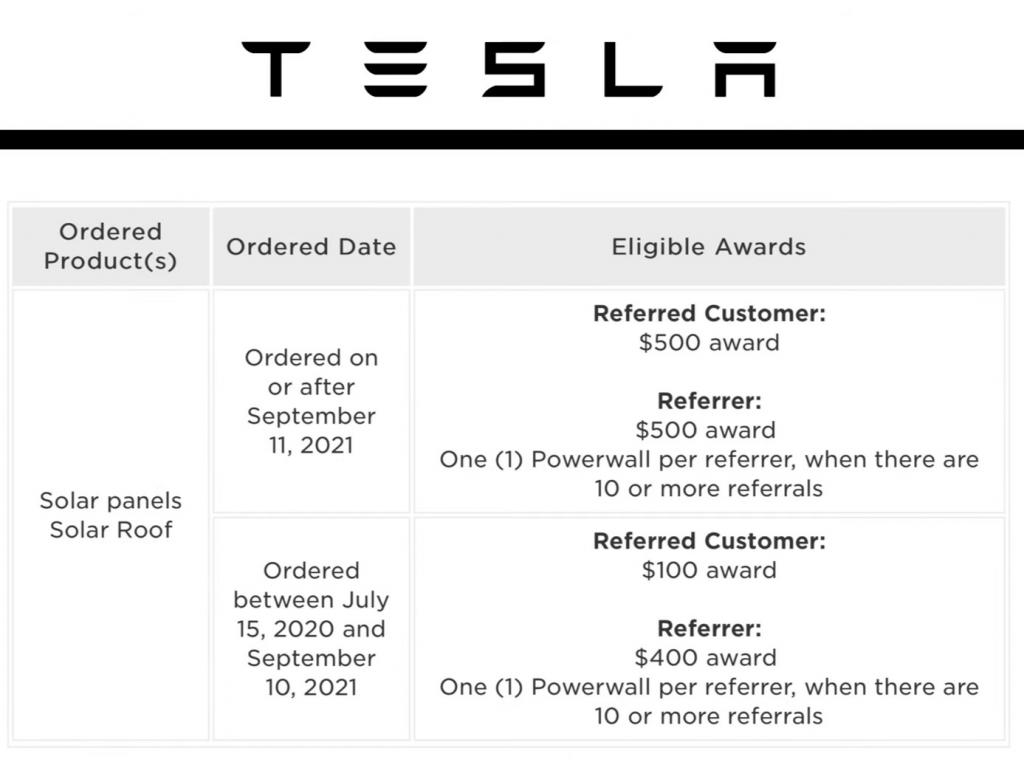Click the first Referred Customer: heading
Image resolution: width=1024 pixels, height=765 pixels.
(x=709, y=314)
